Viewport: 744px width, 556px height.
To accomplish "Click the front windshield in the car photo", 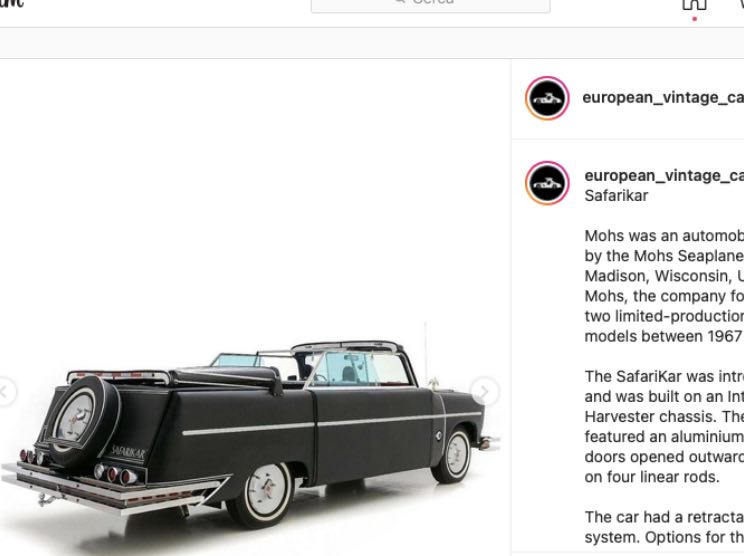I will point(358,368).
